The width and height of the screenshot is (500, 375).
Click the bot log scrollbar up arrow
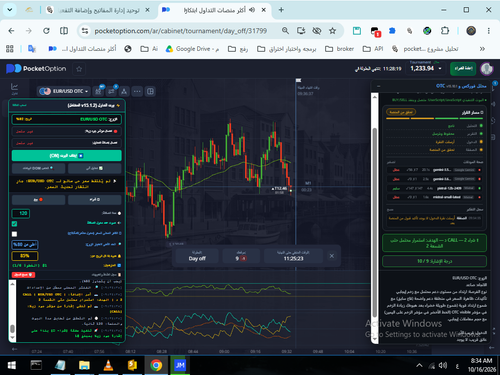tap(12, 284)
